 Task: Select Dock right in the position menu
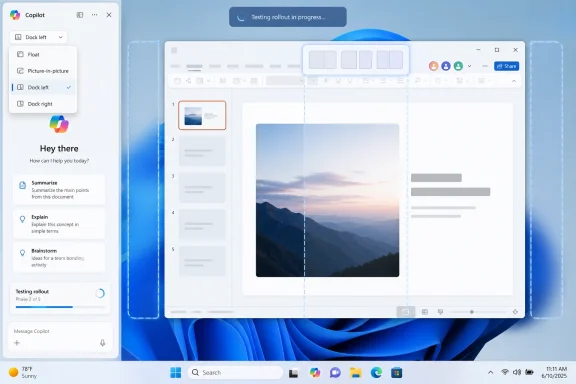[43, 104]
